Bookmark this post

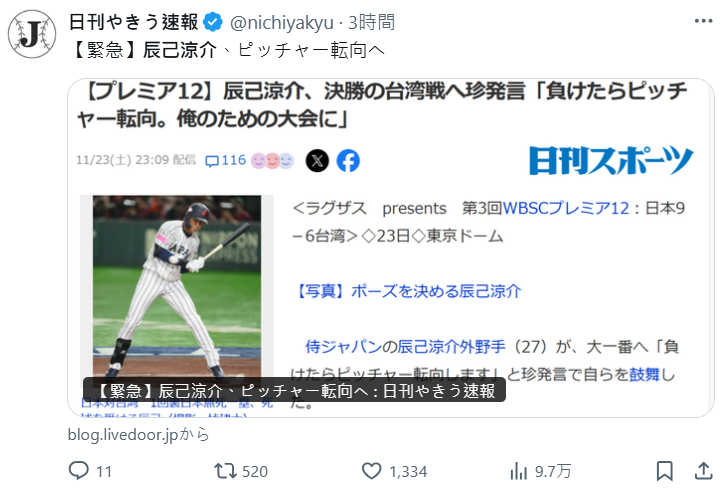(x=664, y=471)
